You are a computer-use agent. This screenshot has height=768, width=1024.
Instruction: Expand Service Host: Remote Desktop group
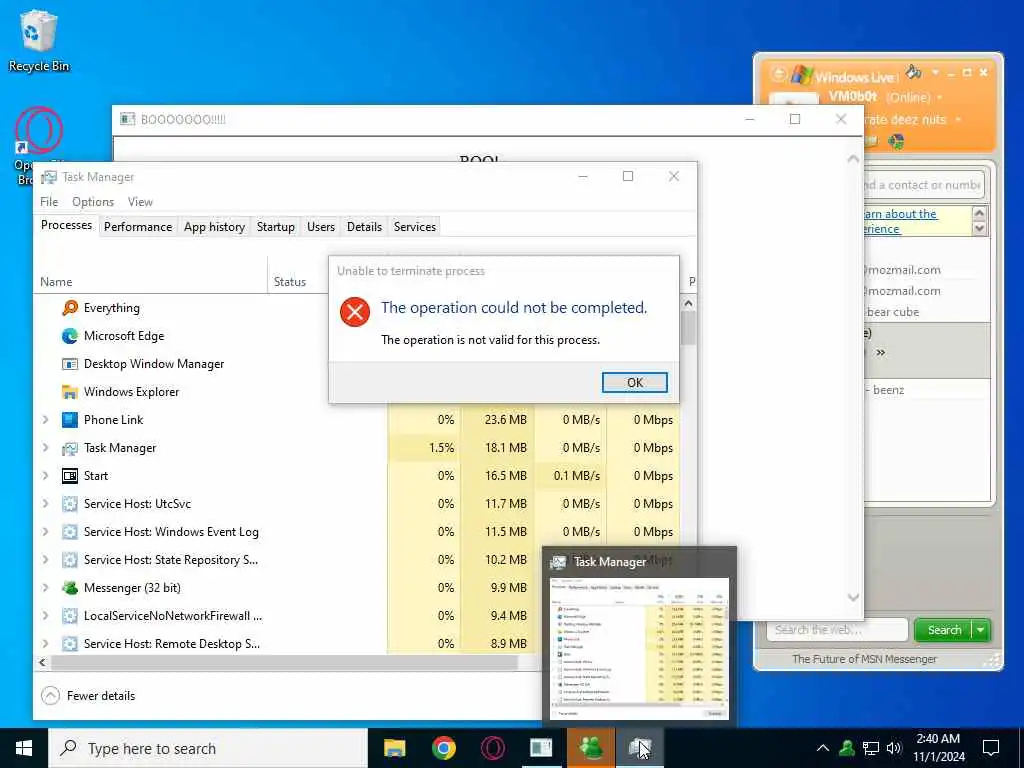tap(46, 644)
